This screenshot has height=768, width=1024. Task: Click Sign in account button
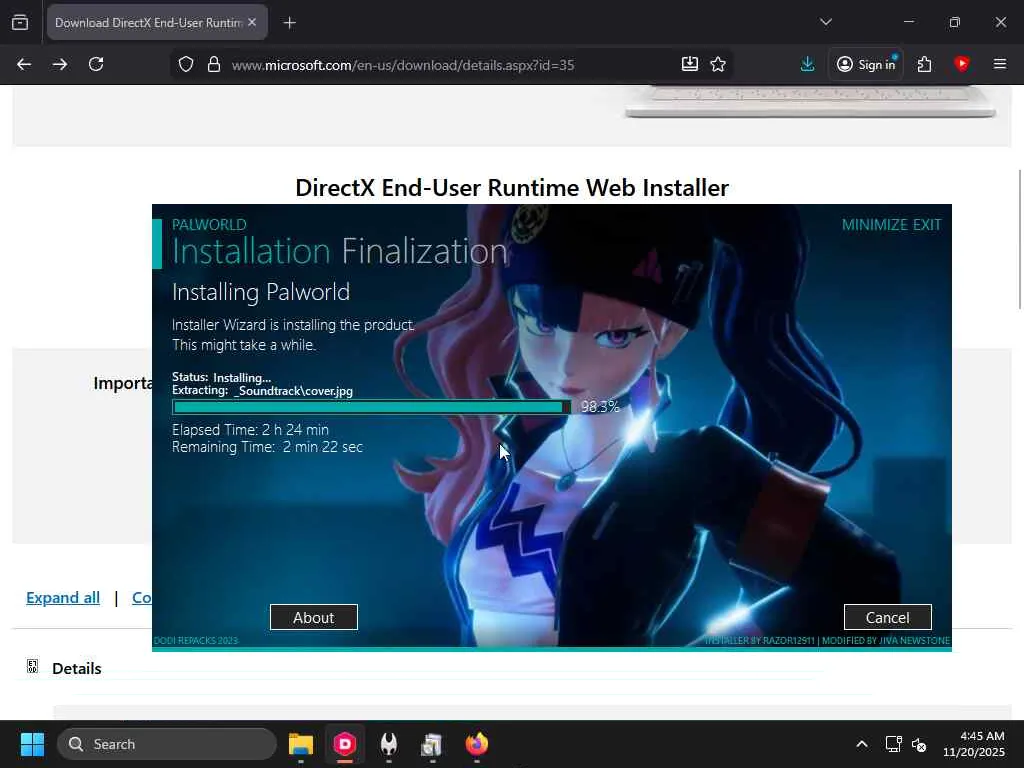[x=867, y=64]
